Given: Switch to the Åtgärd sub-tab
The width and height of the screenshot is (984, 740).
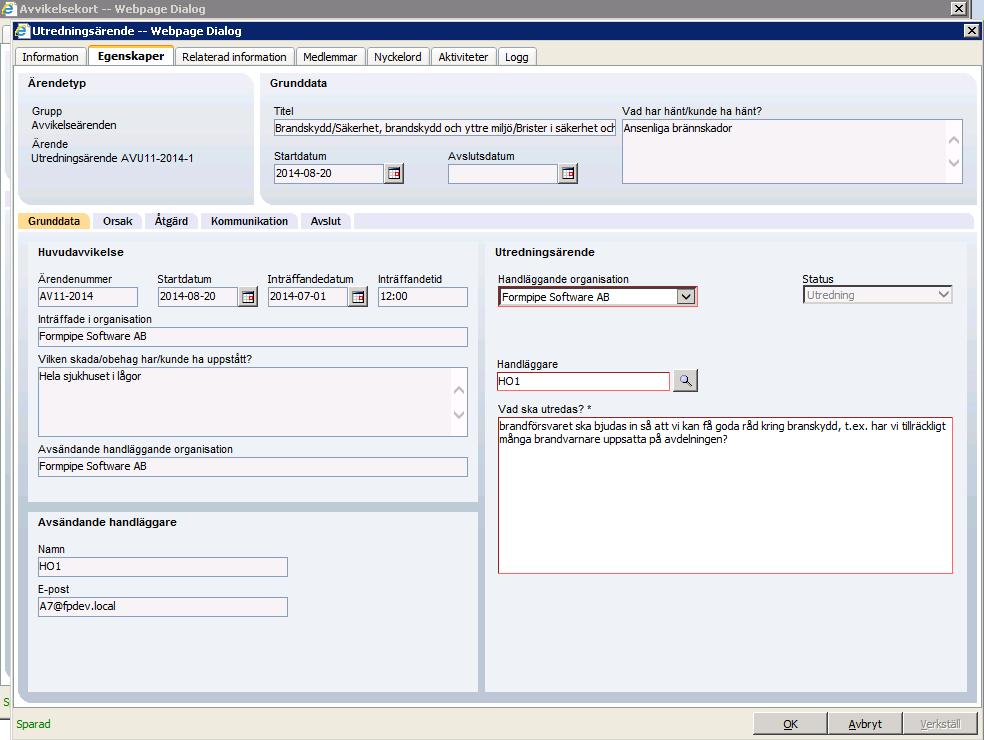Looking at the screenshot, I should [171, 221].
